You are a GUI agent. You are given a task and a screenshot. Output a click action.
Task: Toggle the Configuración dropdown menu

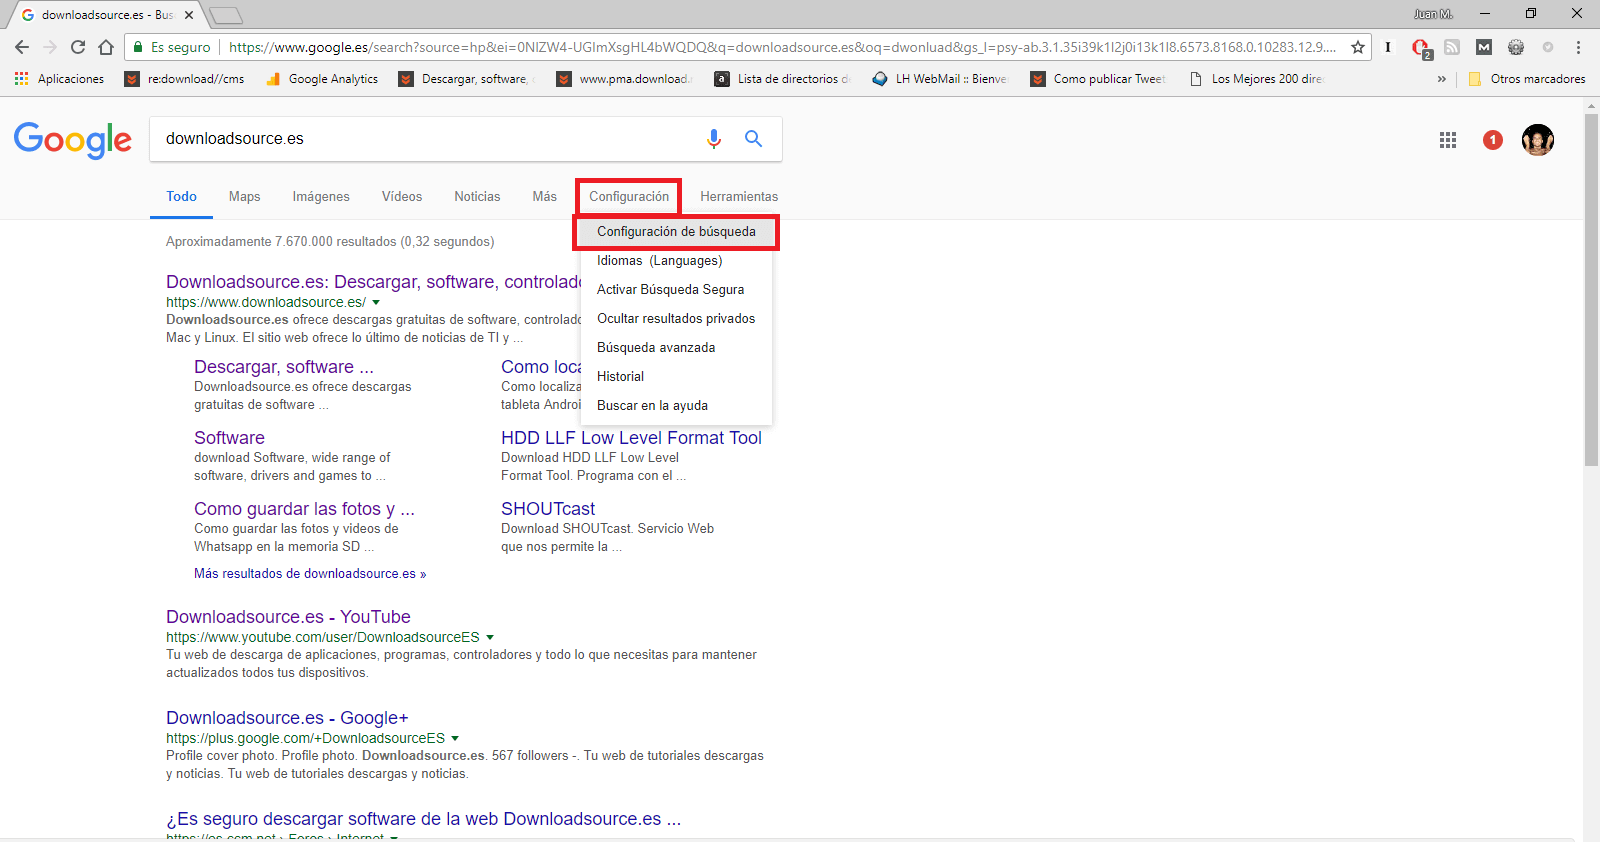tap(629, 197)
